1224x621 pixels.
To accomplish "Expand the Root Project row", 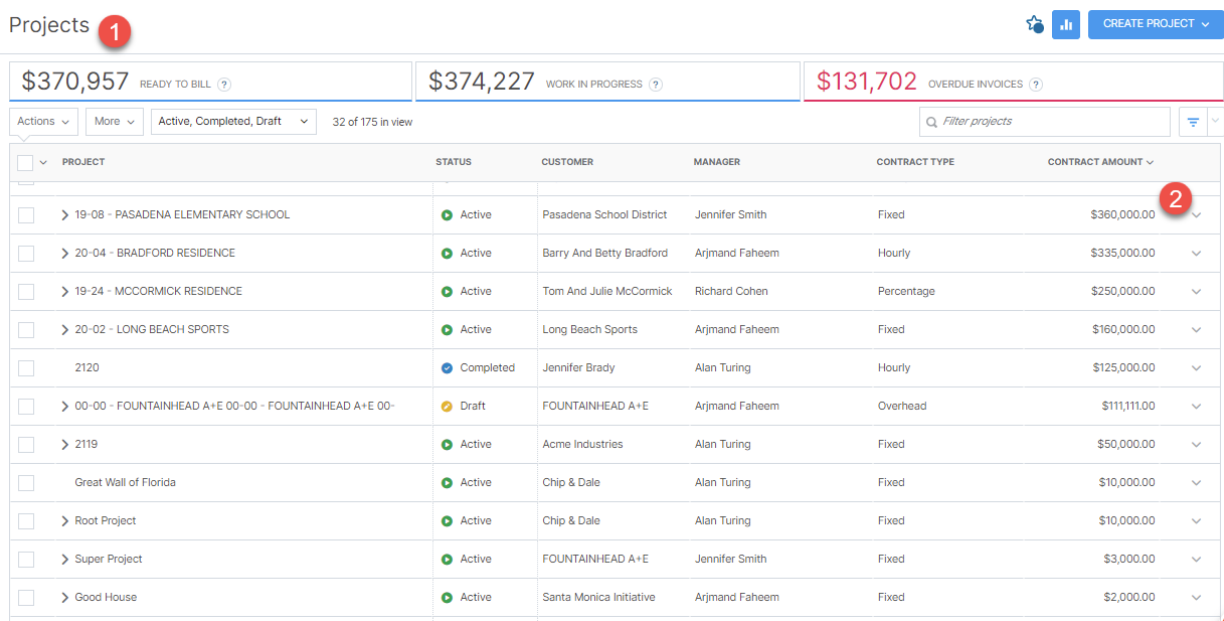I will 65,521.
